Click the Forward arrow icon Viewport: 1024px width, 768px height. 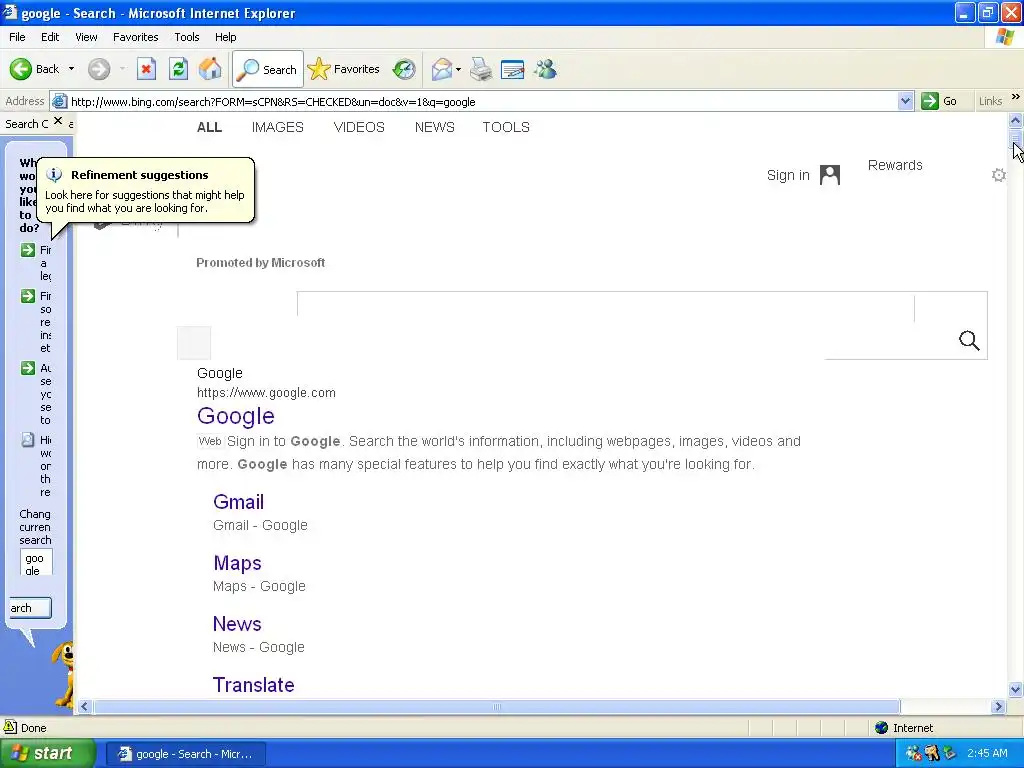(99, 69)
